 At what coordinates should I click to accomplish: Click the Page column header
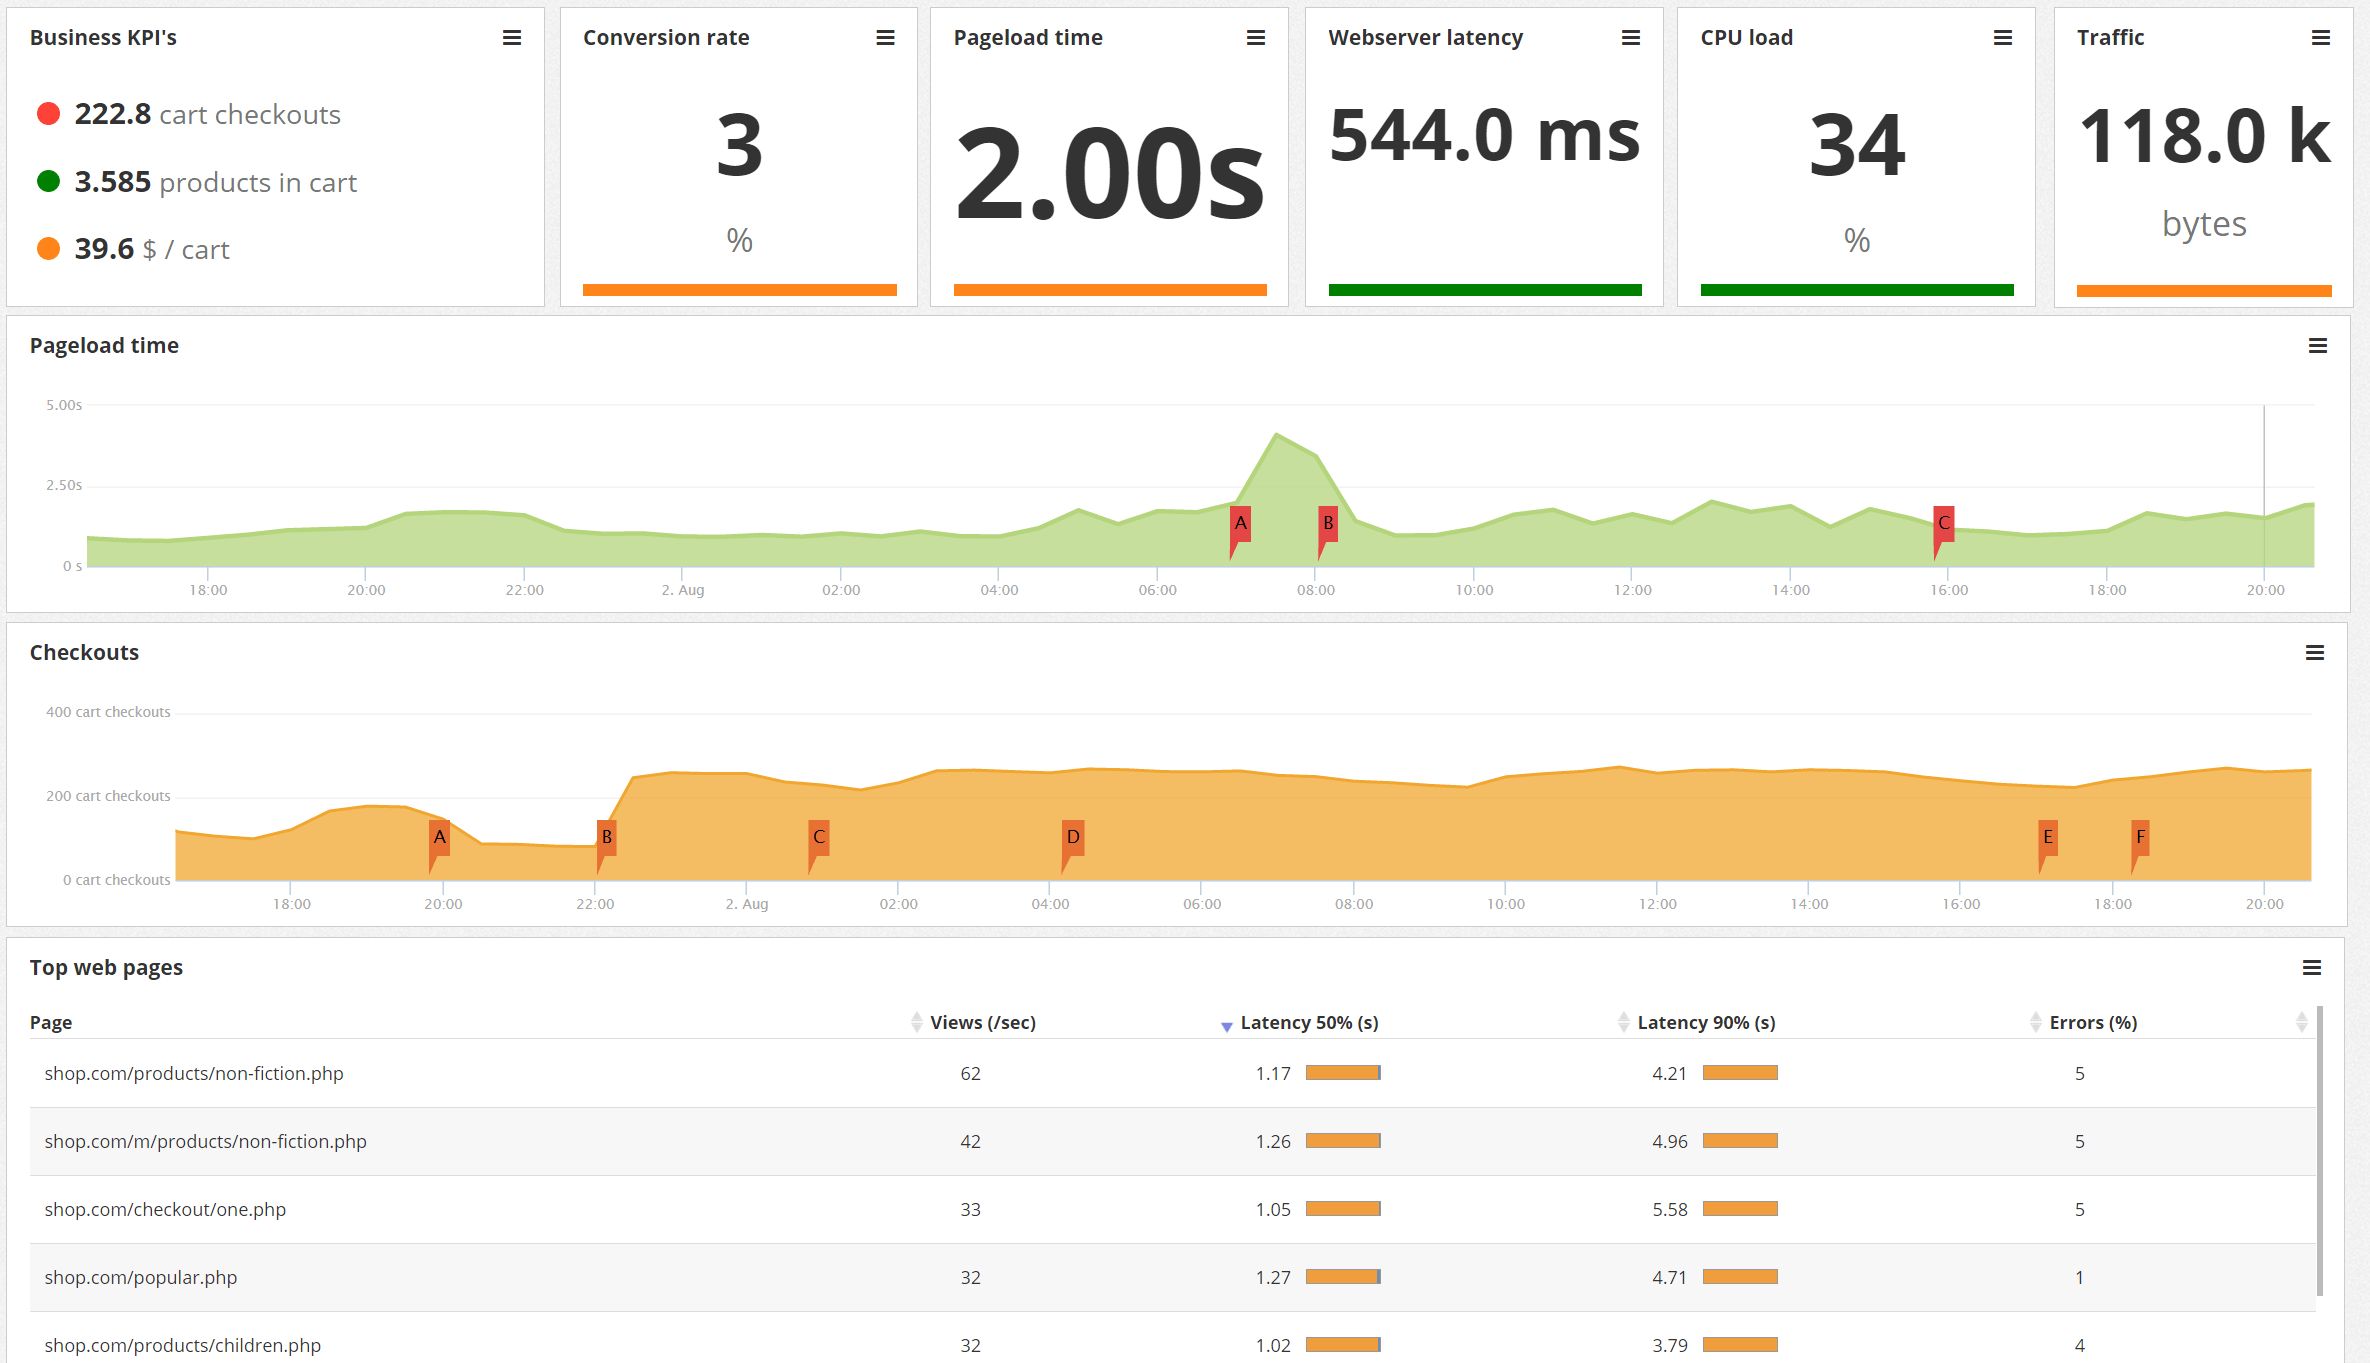[x=51, y=1022]
